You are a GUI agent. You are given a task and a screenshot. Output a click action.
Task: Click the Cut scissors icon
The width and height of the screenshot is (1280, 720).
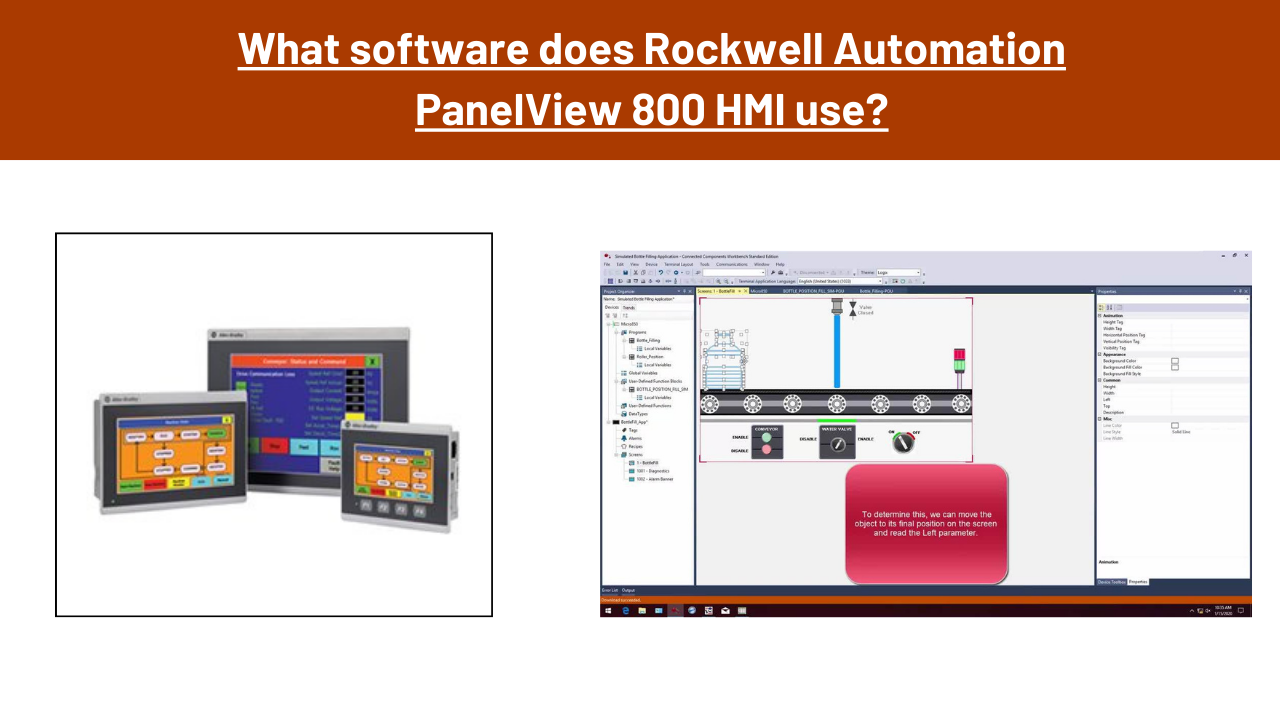636,272
